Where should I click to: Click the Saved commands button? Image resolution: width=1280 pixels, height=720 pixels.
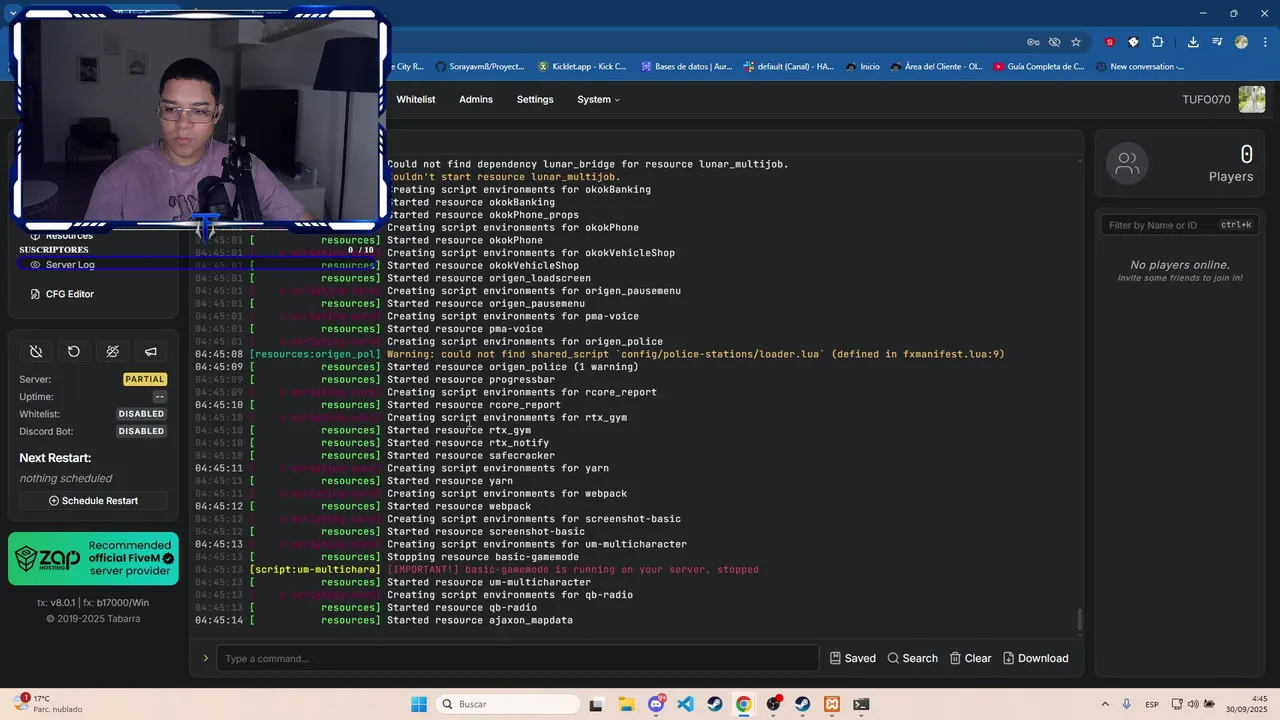853,658
